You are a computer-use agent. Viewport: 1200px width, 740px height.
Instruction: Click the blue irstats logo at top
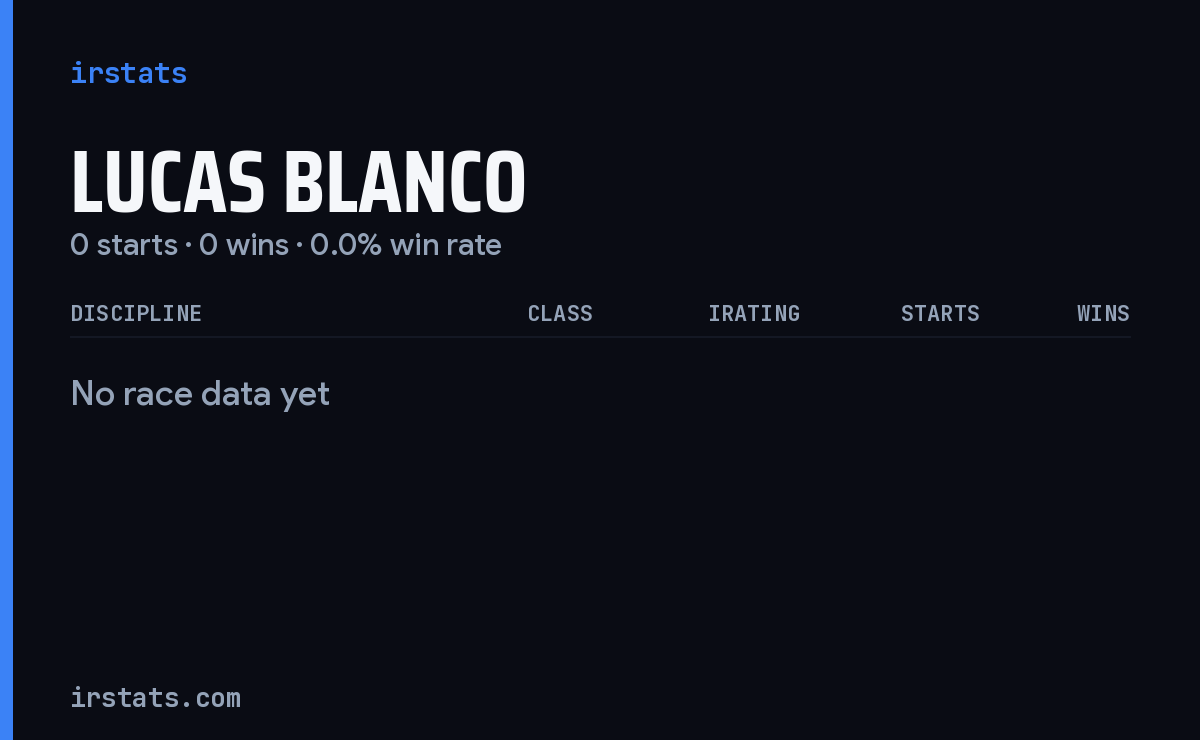pyautogui.click(x=128, y=73)
